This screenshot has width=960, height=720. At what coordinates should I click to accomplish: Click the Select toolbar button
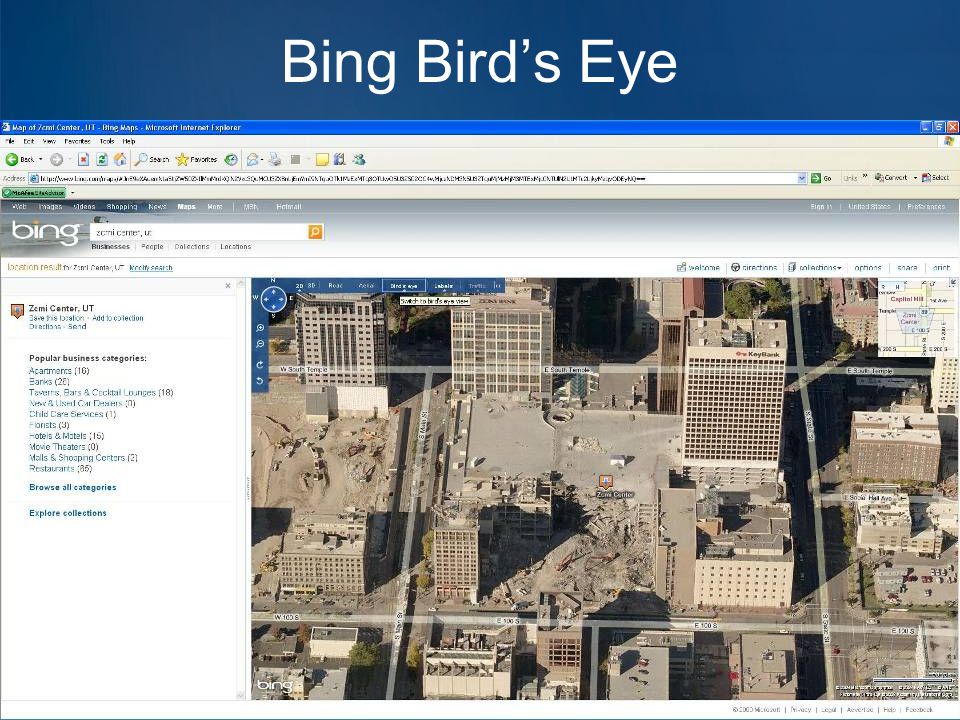936,178
